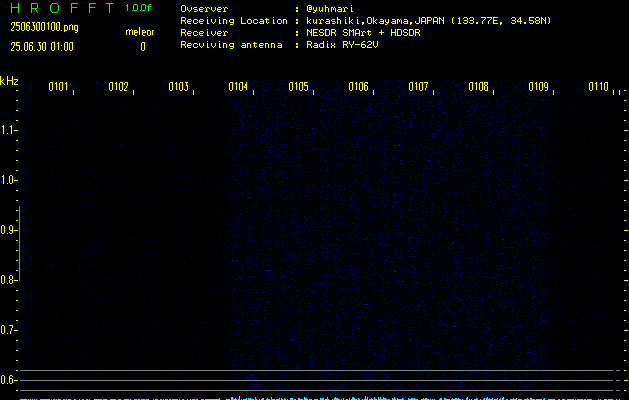629x400 pixels.
Task: Select the filename 2506300100.png
Action: point(44,27)
